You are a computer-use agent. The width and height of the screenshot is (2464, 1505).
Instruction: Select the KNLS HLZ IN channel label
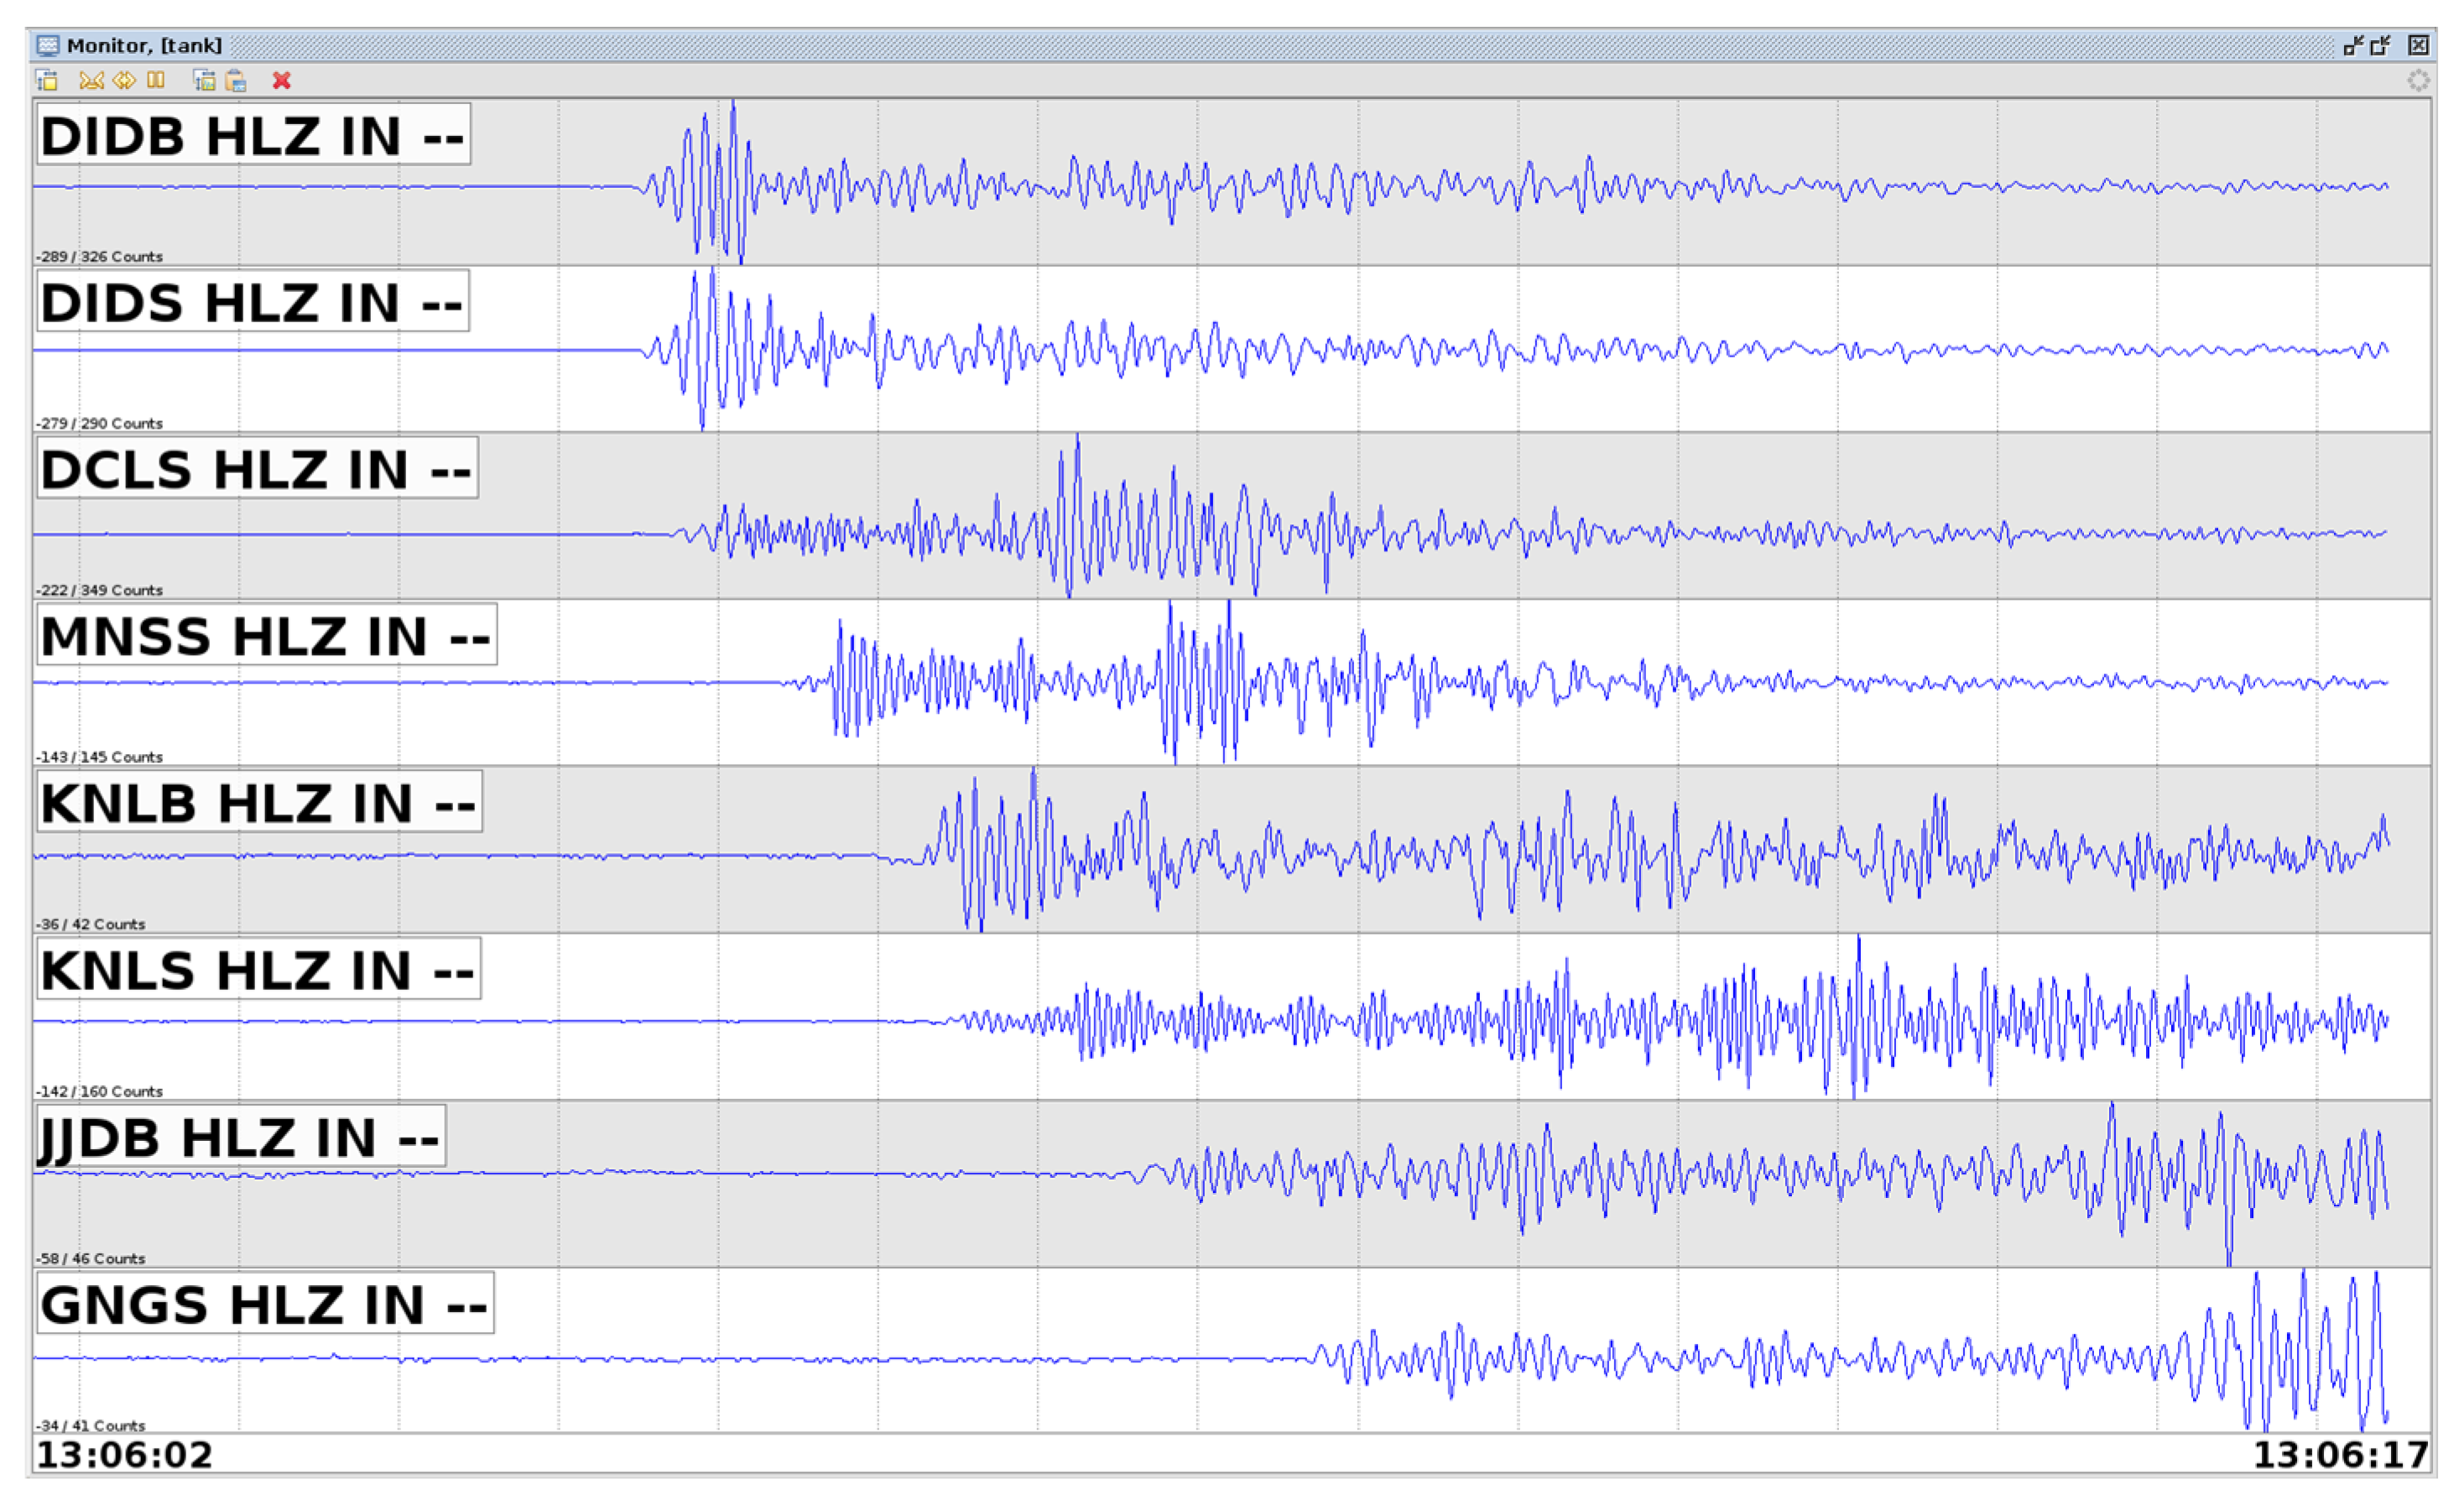[258, 970]
